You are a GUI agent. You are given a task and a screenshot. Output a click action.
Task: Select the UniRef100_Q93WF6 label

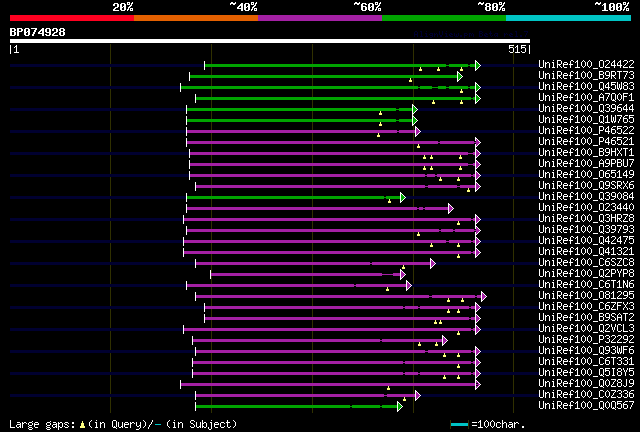[x=586, y=351]
